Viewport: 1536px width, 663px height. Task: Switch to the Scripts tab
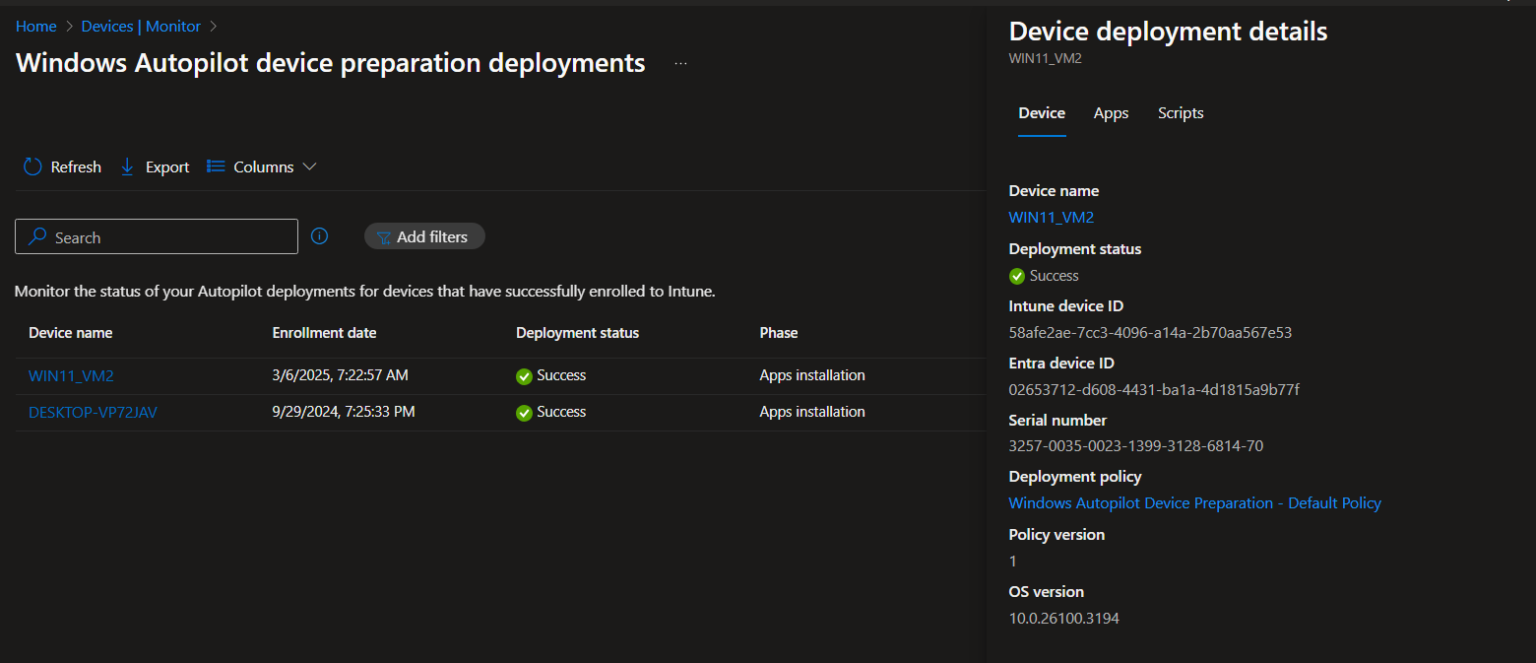(x=1180, y=113)
